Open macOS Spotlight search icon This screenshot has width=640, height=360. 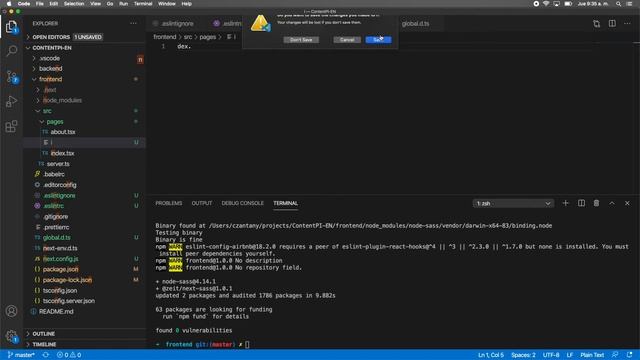point(618,4)
